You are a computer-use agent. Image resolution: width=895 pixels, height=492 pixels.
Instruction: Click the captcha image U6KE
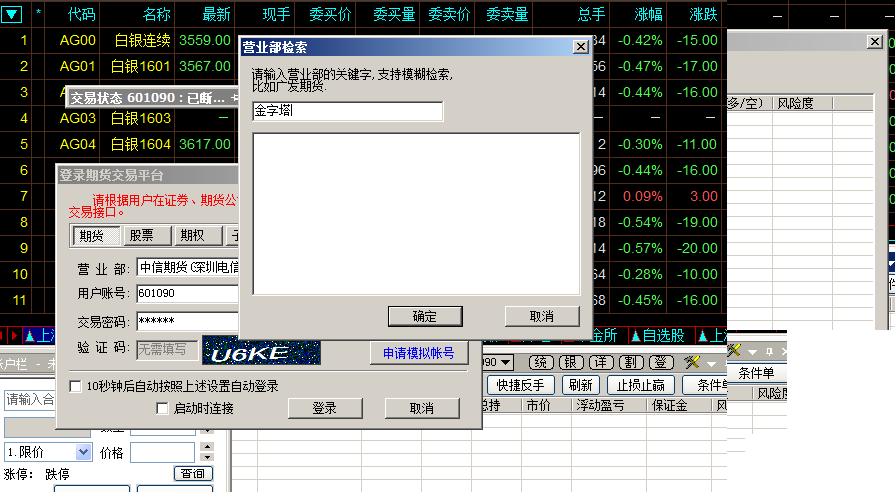tap(260, 351)
